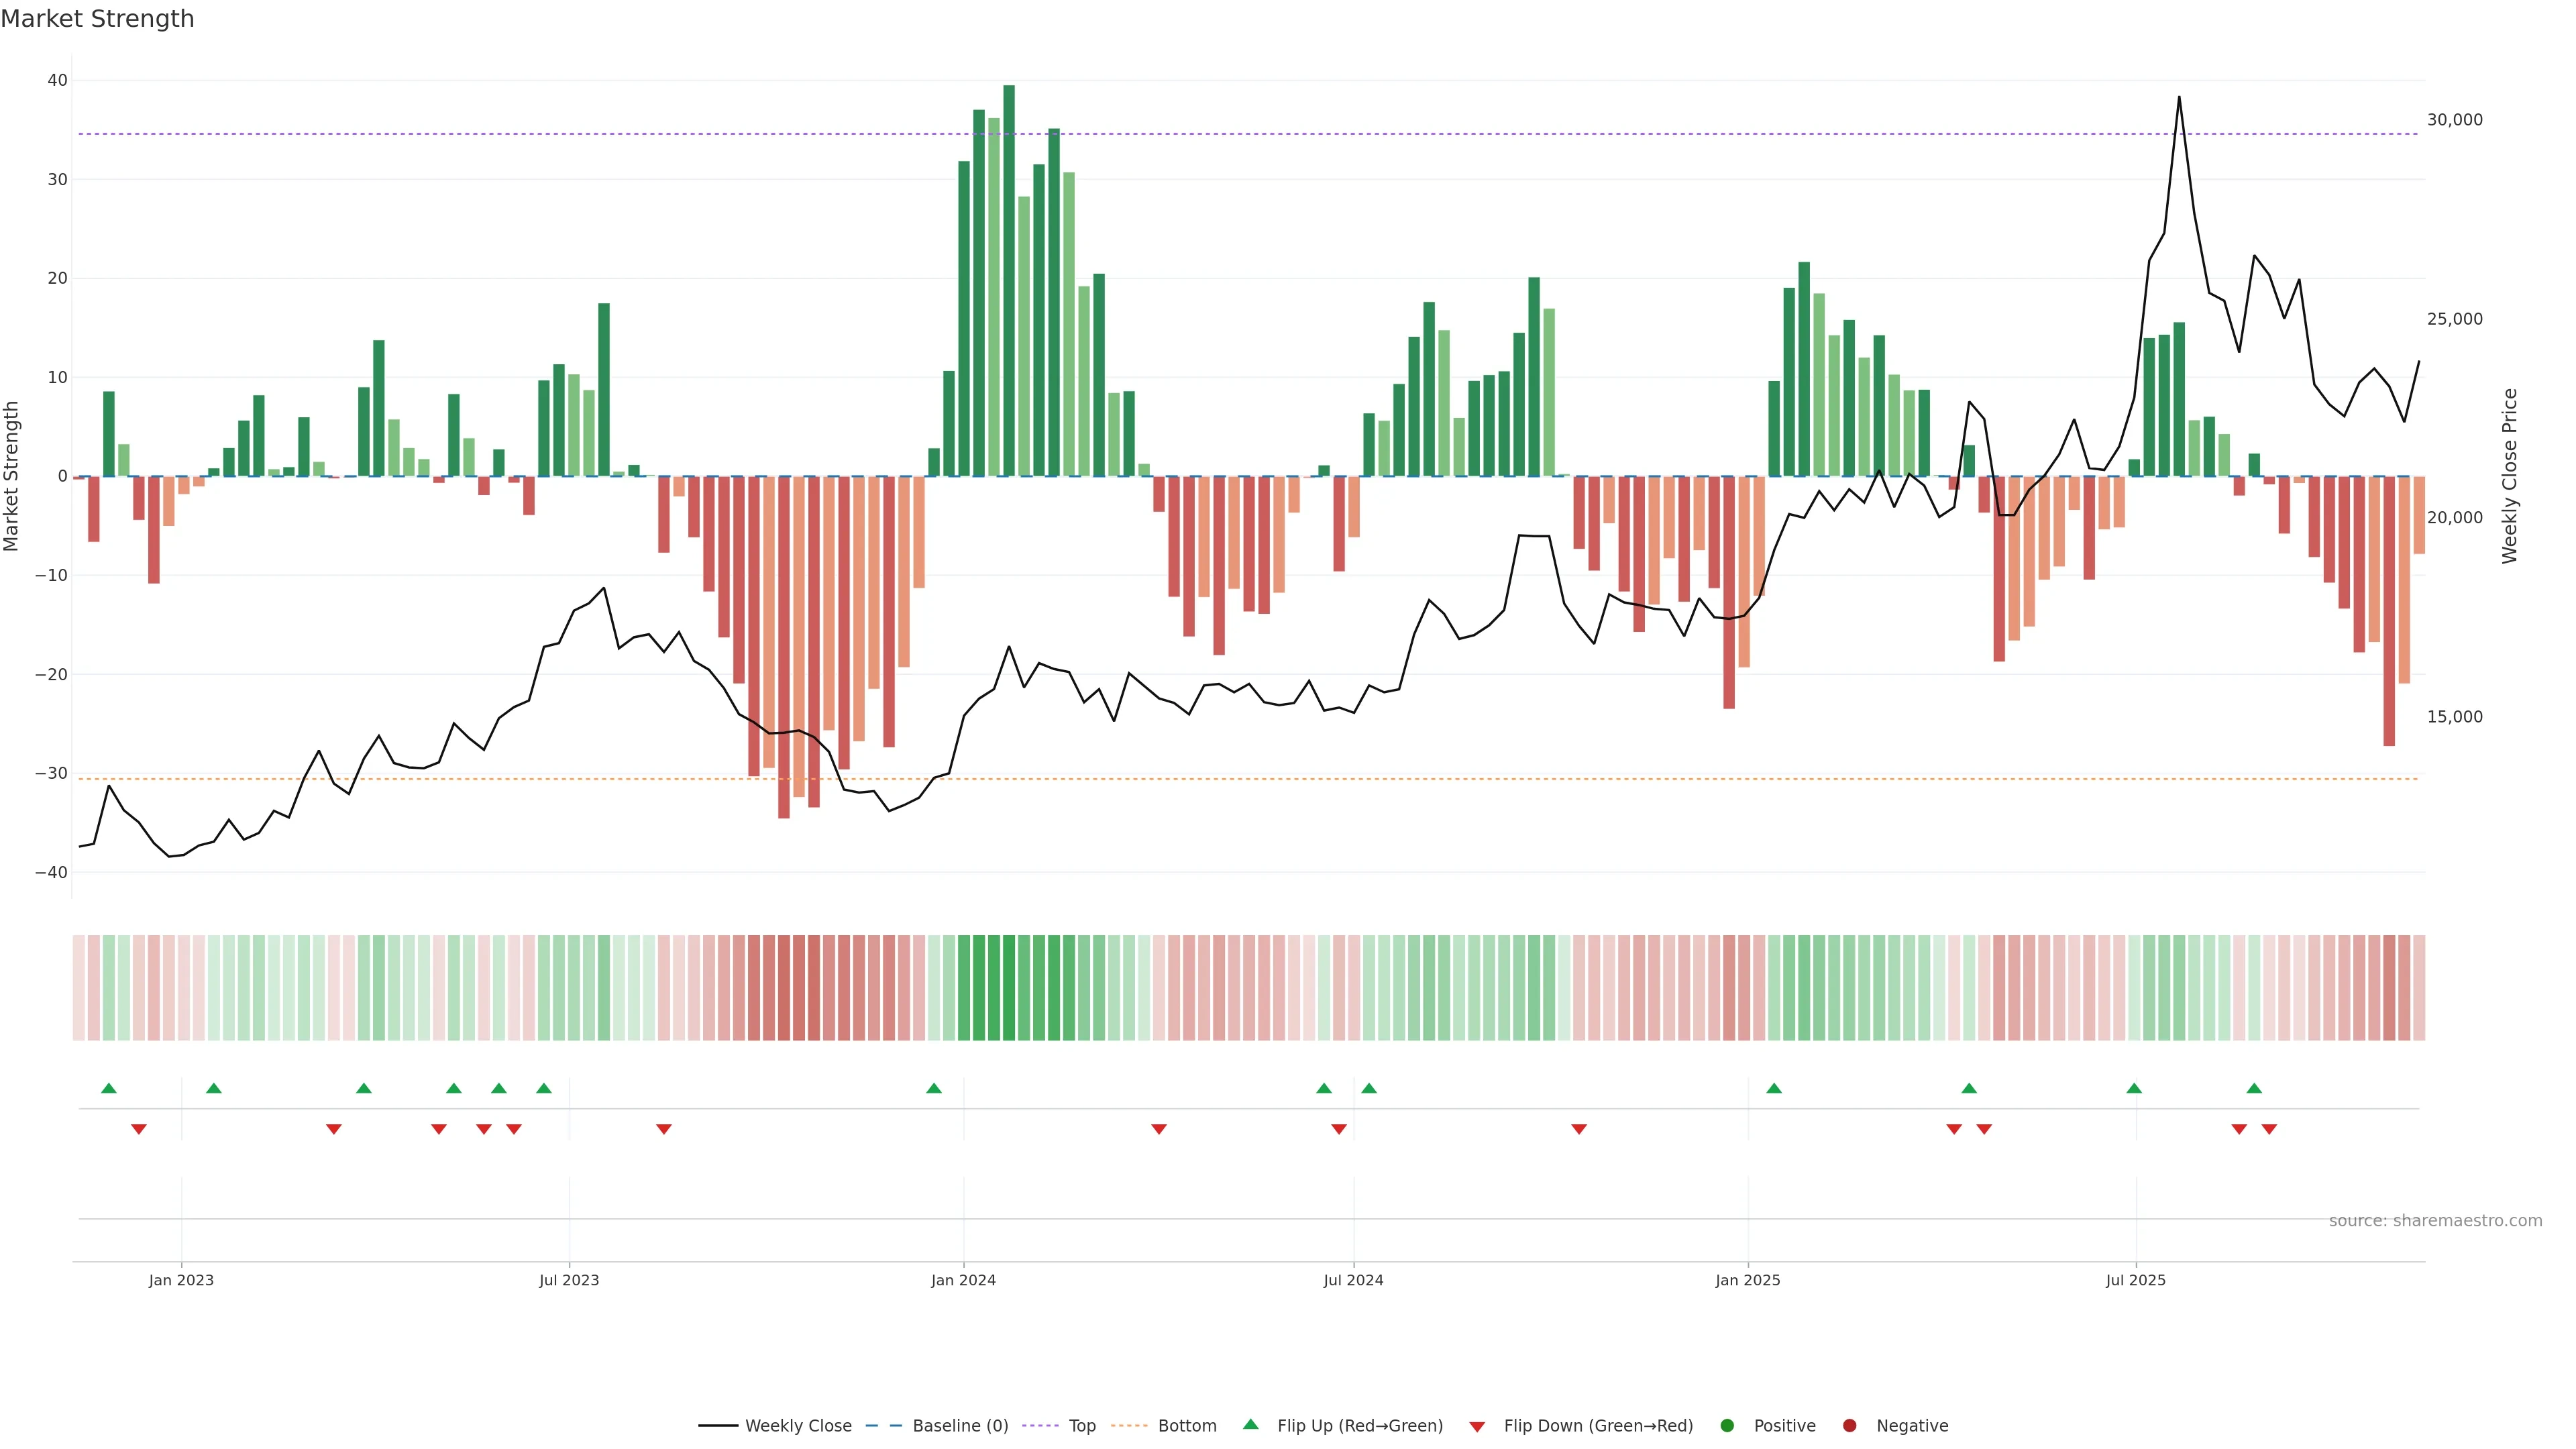Click the Jul 2025 x-axis label
The height and width of the screenshot is (1449, 2576).
click(x=2135, y=1280)
